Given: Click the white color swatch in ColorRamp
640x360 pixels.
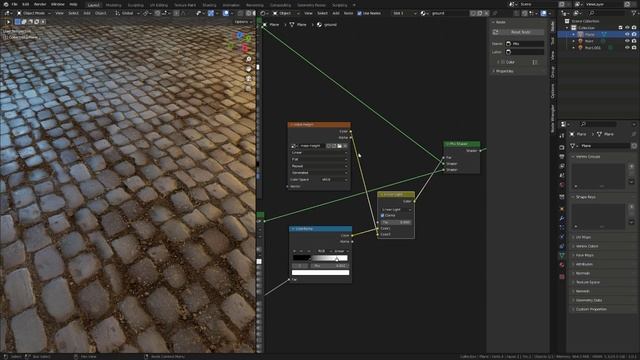Looking at the screenshot, I should (320, 273).
